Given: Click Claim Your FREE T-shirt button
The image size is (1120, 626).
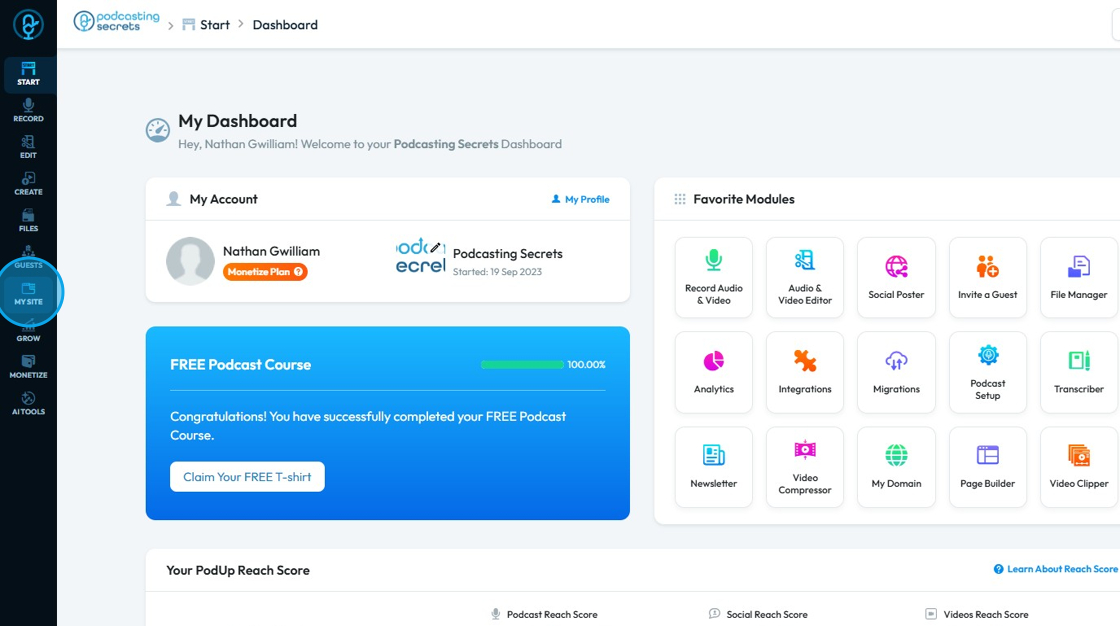Looking at the screenshot, I should (247, 477).
